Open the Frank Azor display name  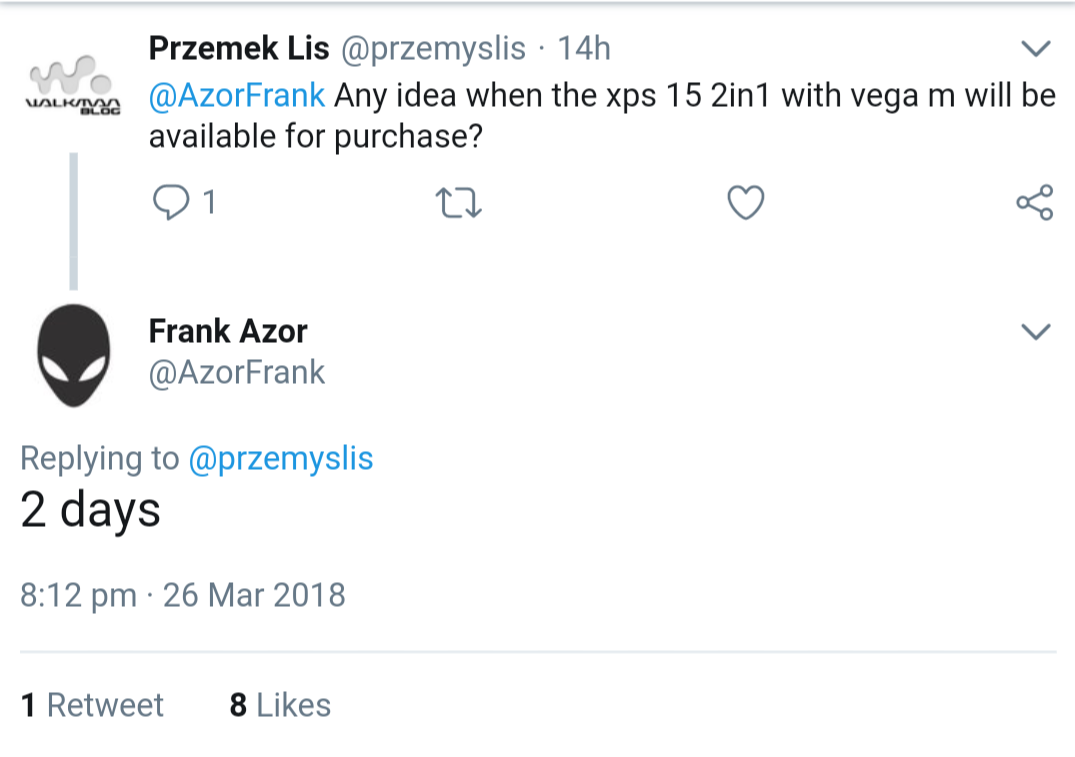(228, 330)
